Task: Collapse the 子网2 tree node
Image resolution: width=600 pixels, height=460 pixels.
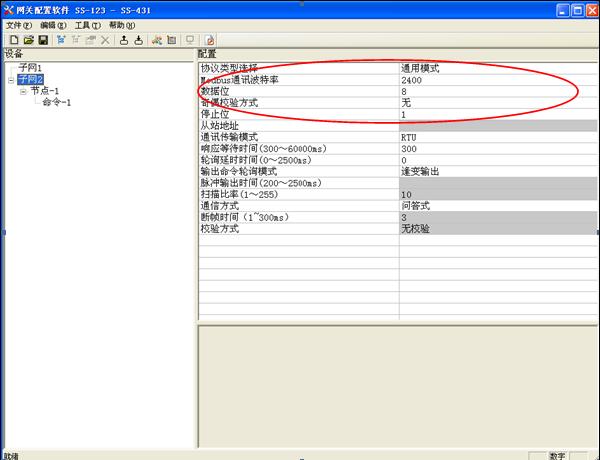Action: tap(10, 79)
